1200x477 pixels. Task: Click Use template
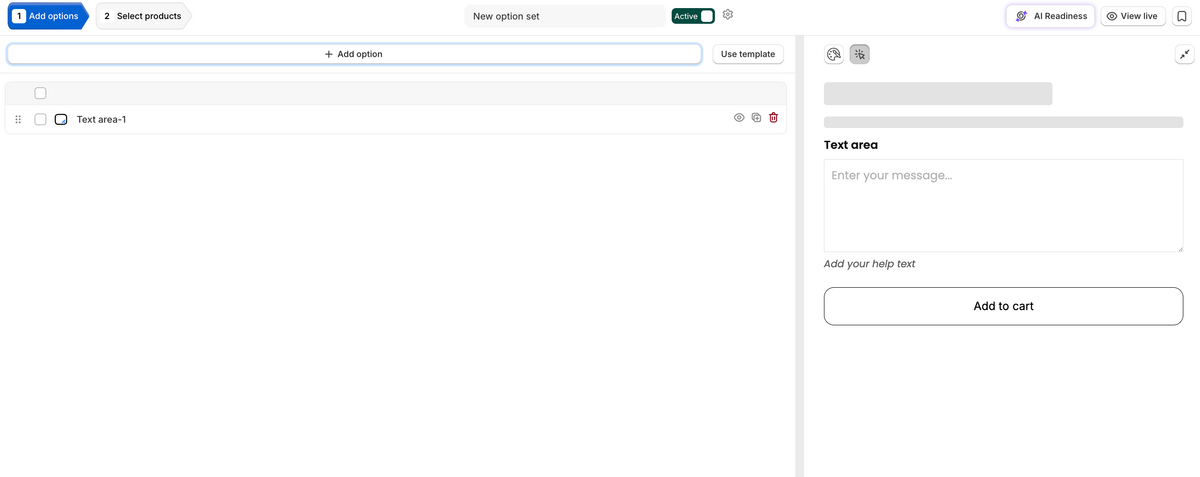tap(748, 54)
